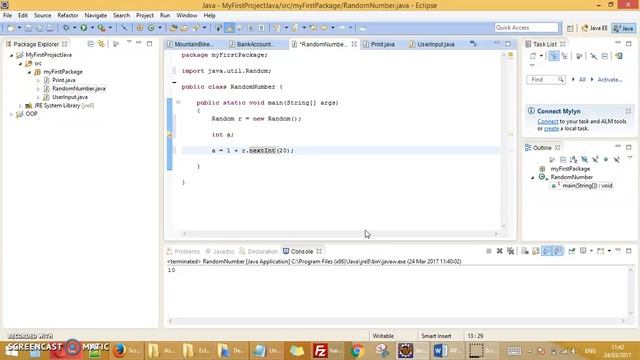Open the Display Selected Console dropdown arrow

point(591,251)
